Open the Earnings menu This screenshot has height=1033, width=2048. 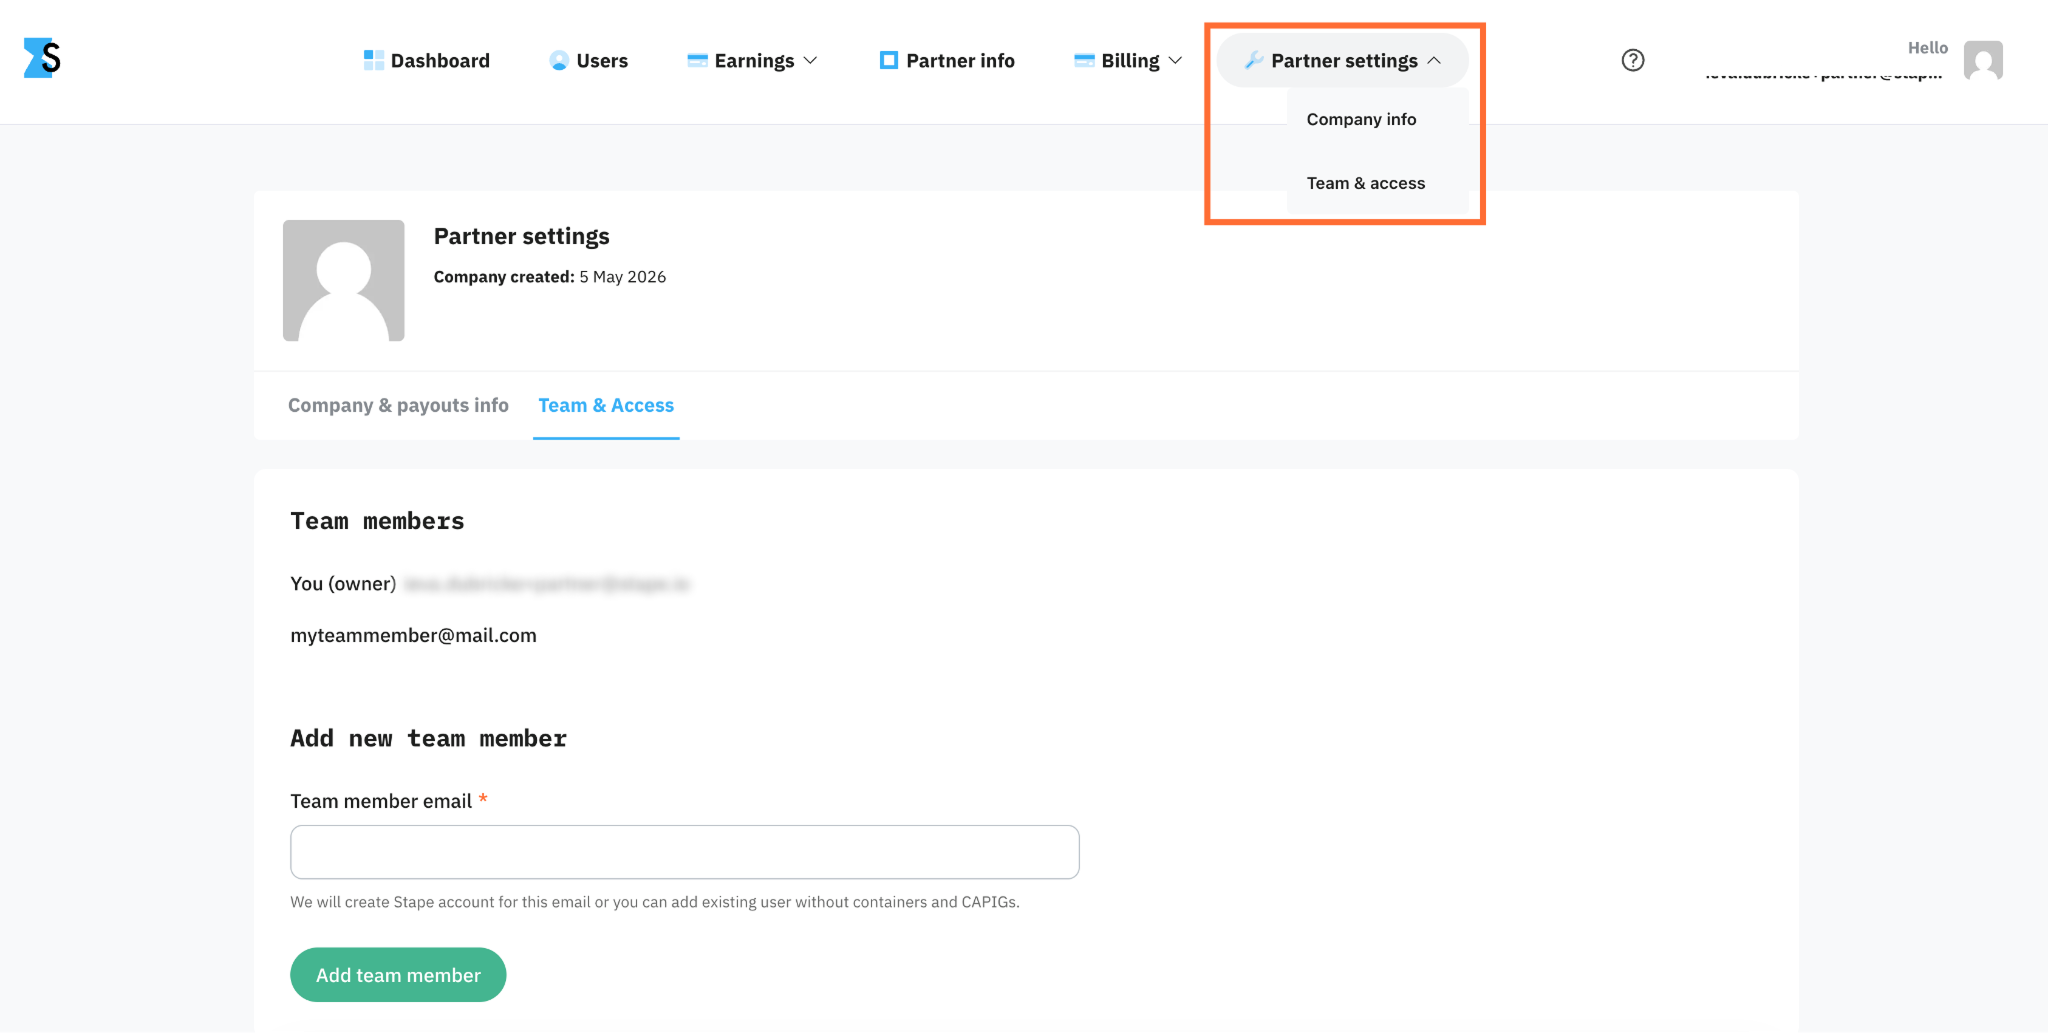pos(753,60)
